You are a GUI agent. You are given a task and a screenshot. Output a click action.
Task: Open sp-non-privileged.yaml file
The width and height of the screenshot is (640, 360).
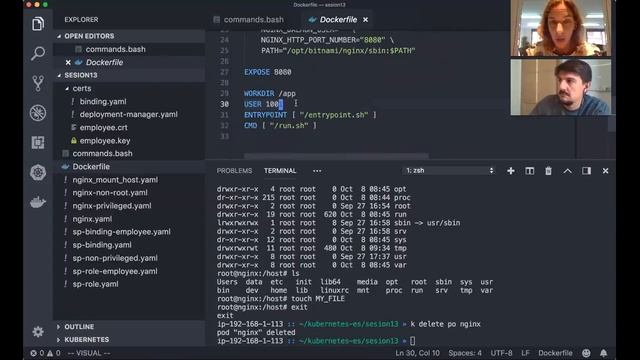click(x=115, y=258)
